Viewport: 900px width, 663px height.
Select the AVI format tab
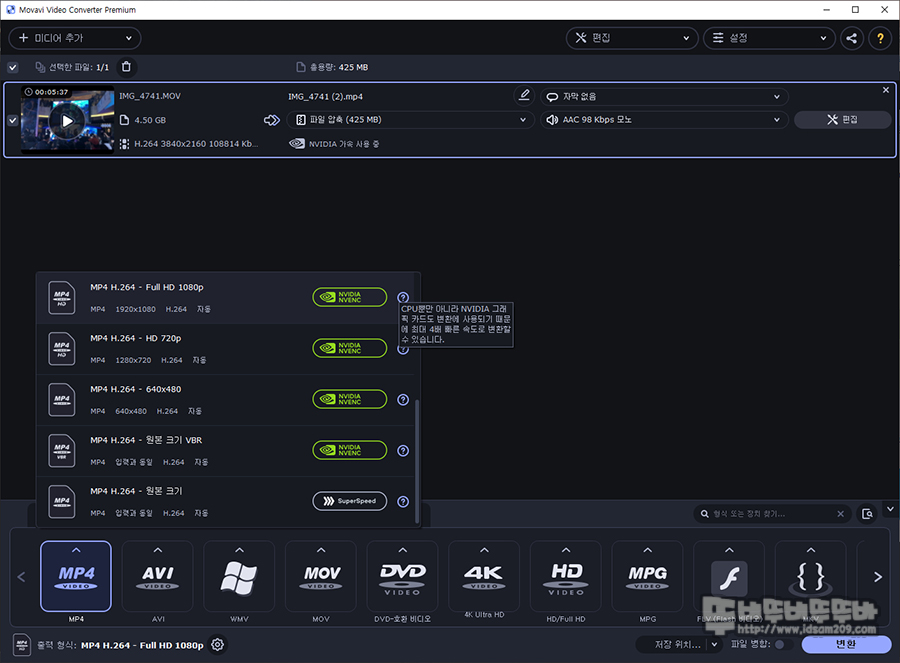[x=158, y=576]
